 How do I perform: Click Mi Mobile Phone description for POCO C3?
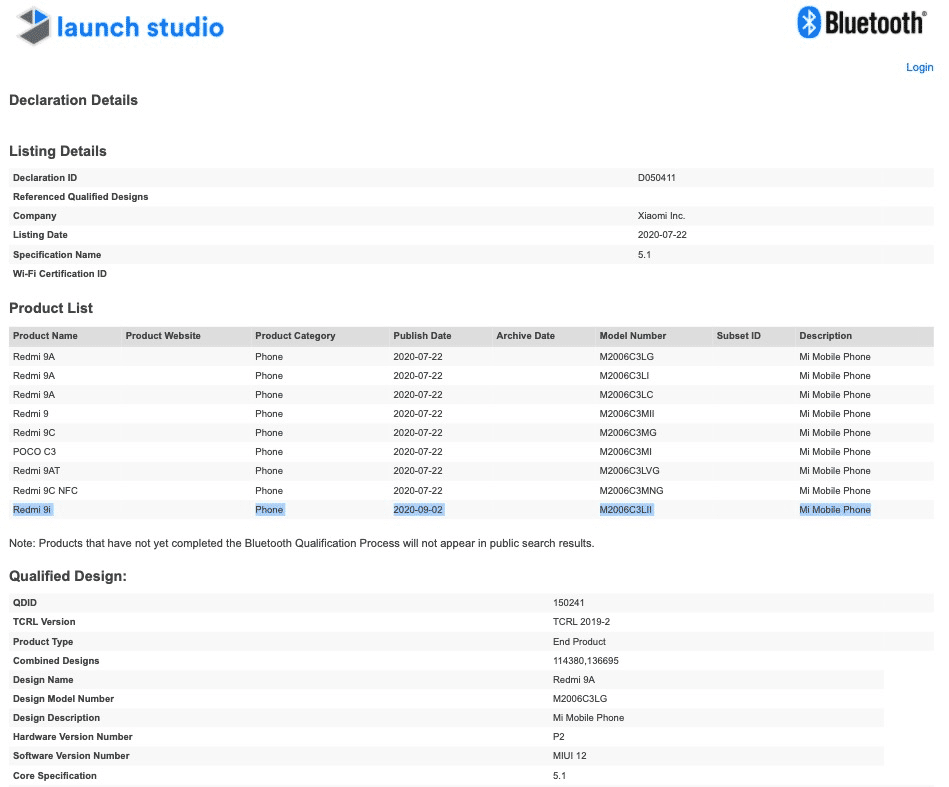835,452
